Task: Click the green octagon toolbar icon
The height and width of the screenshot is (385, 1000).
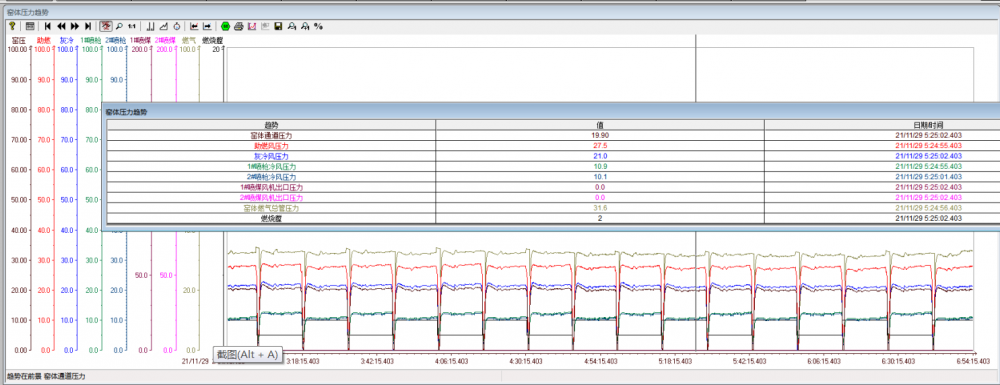Action: (226, 26)
